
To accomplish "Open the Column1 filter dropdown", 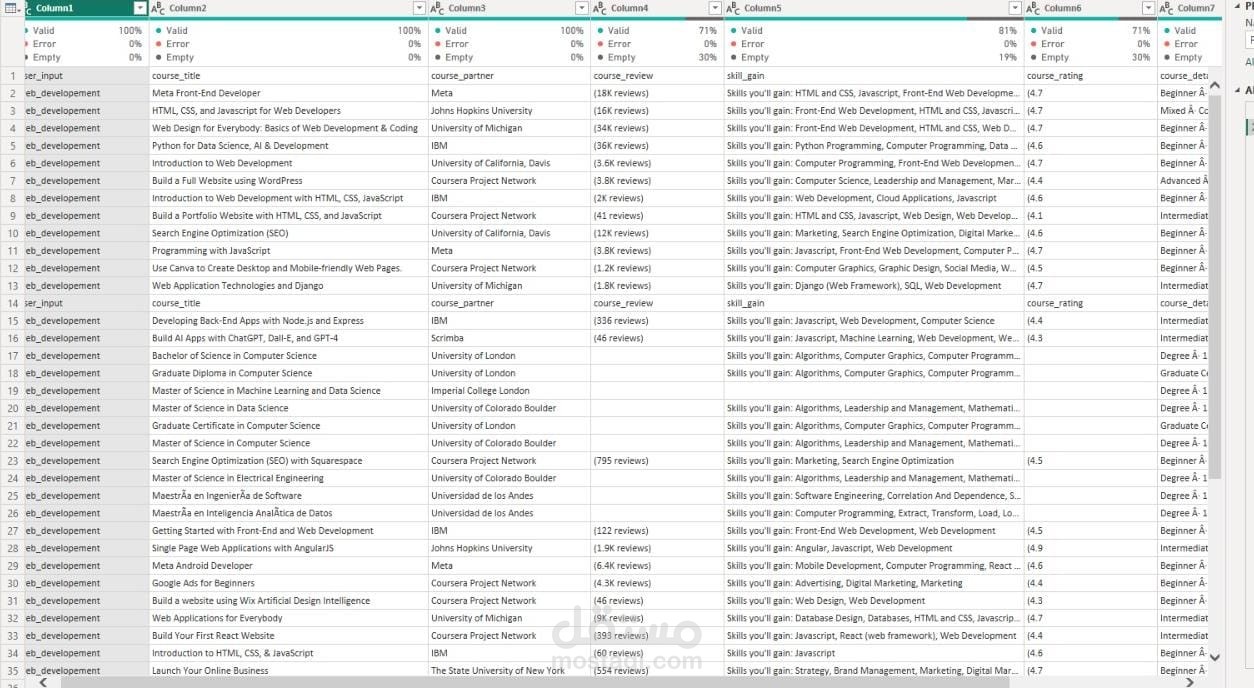I will [140, 8].
